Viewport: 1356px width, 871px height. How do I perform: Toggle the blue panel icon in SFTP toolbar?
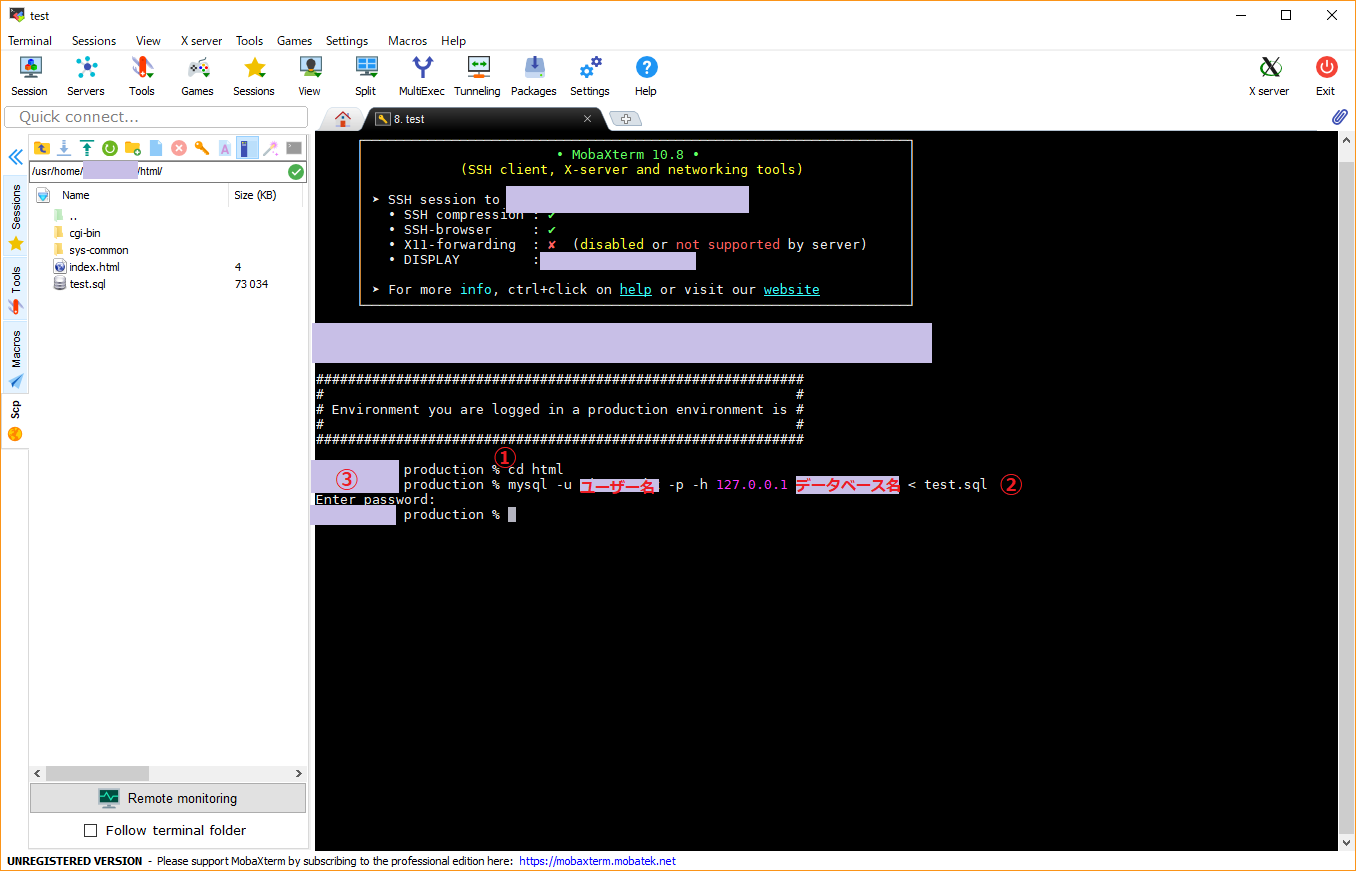point(247,148)
